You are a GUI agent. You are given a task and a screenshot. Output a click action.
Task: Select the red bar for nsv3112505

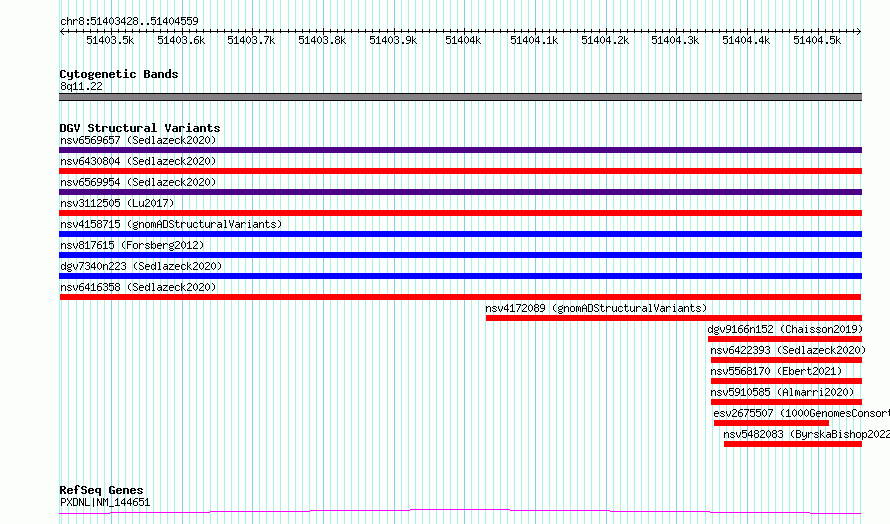[x=460, y=213]
